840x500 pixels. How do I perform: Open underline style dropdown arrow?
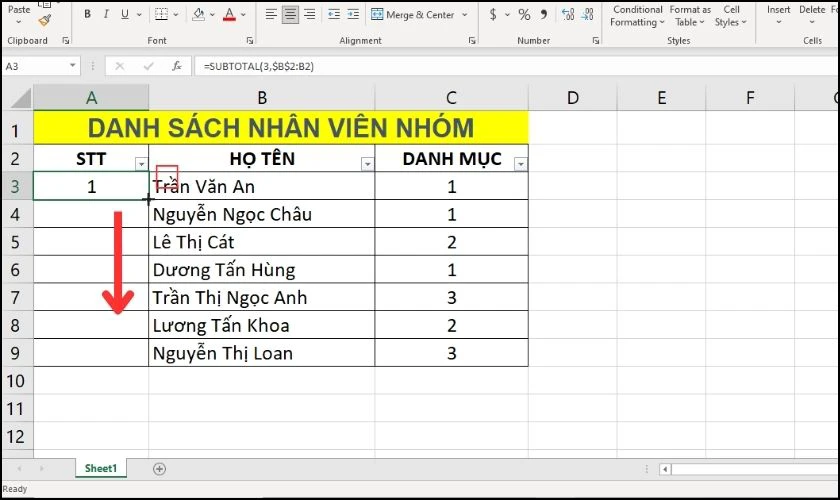pyautogui.click(x=139, y=15)
